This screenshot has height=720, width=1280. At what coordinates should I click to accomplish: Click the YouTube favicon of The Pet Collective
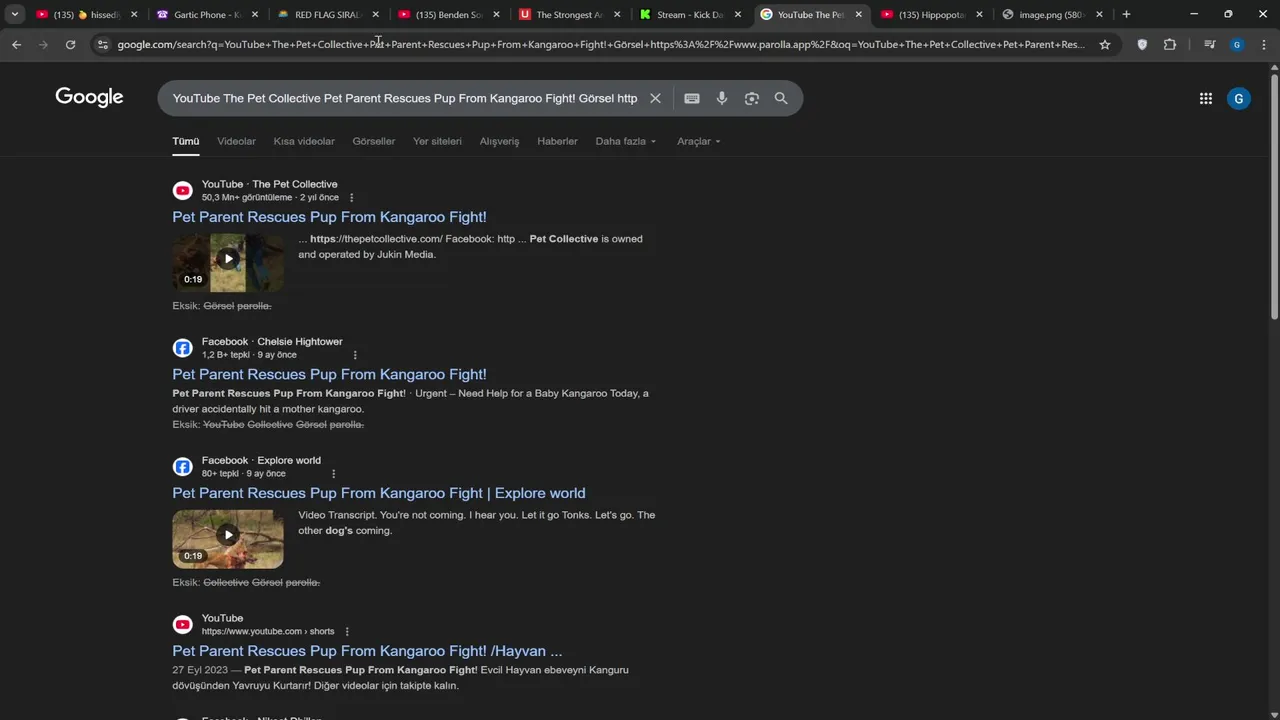[182, 191]
